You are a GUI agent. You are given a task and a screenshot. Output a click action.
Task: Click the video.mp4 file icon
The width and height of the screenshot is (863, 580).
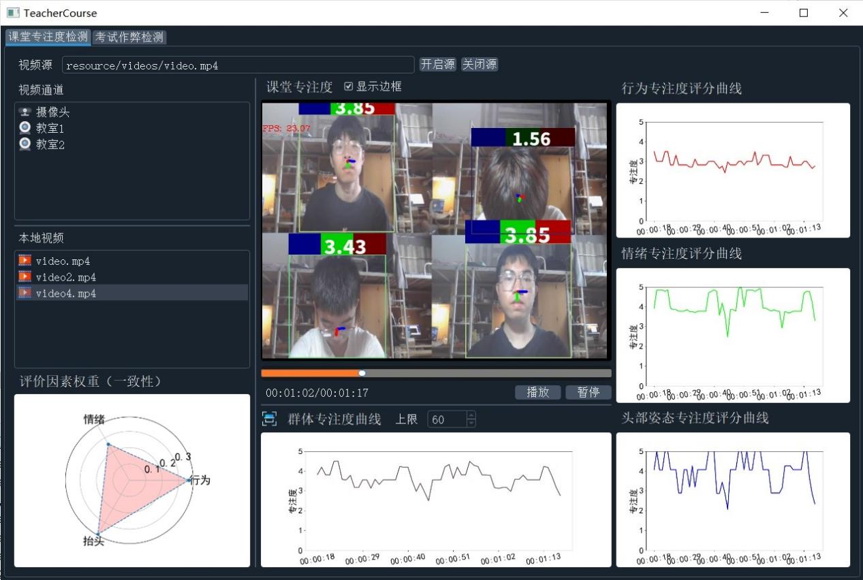click(x=25, y=261)
